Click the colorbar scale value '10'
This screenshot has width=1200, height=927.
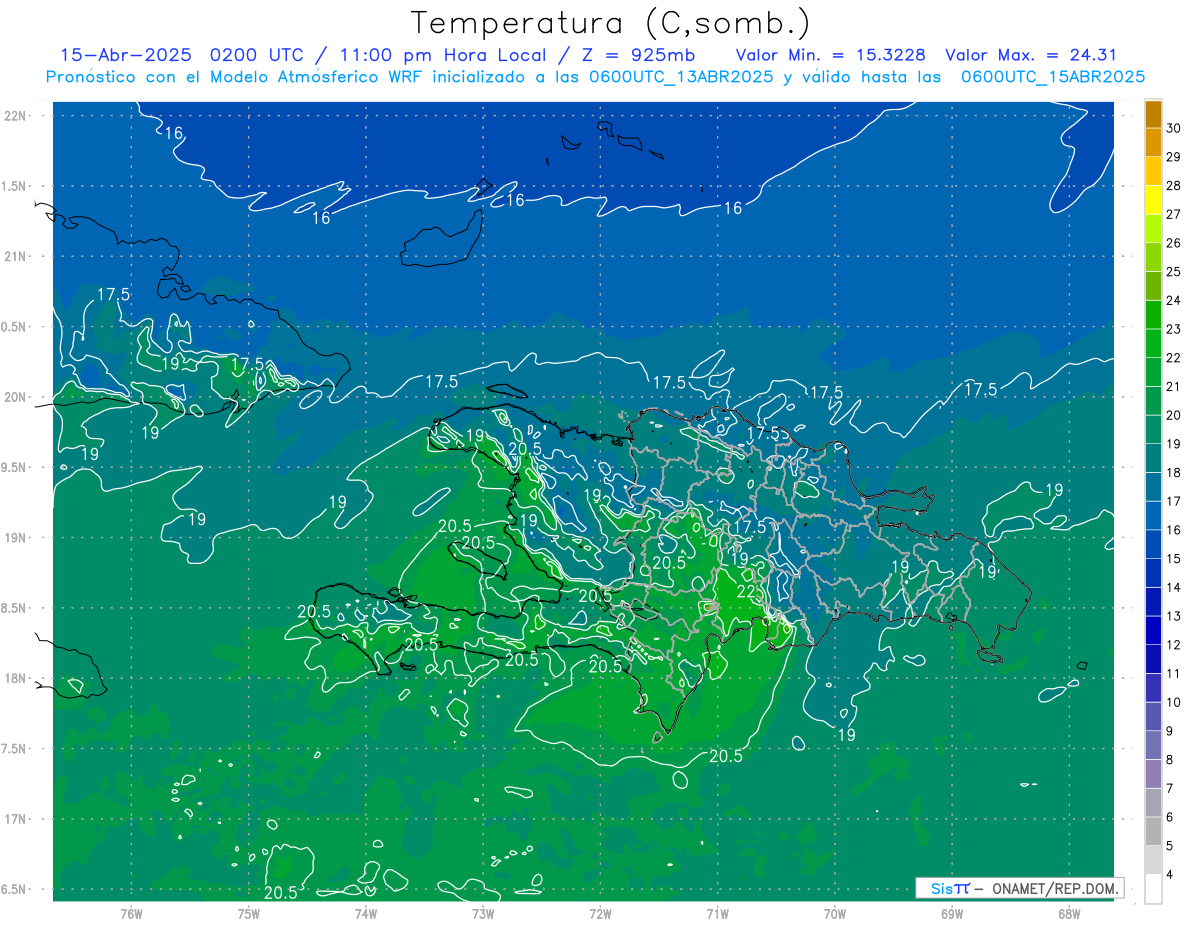tap(1174, 702)
